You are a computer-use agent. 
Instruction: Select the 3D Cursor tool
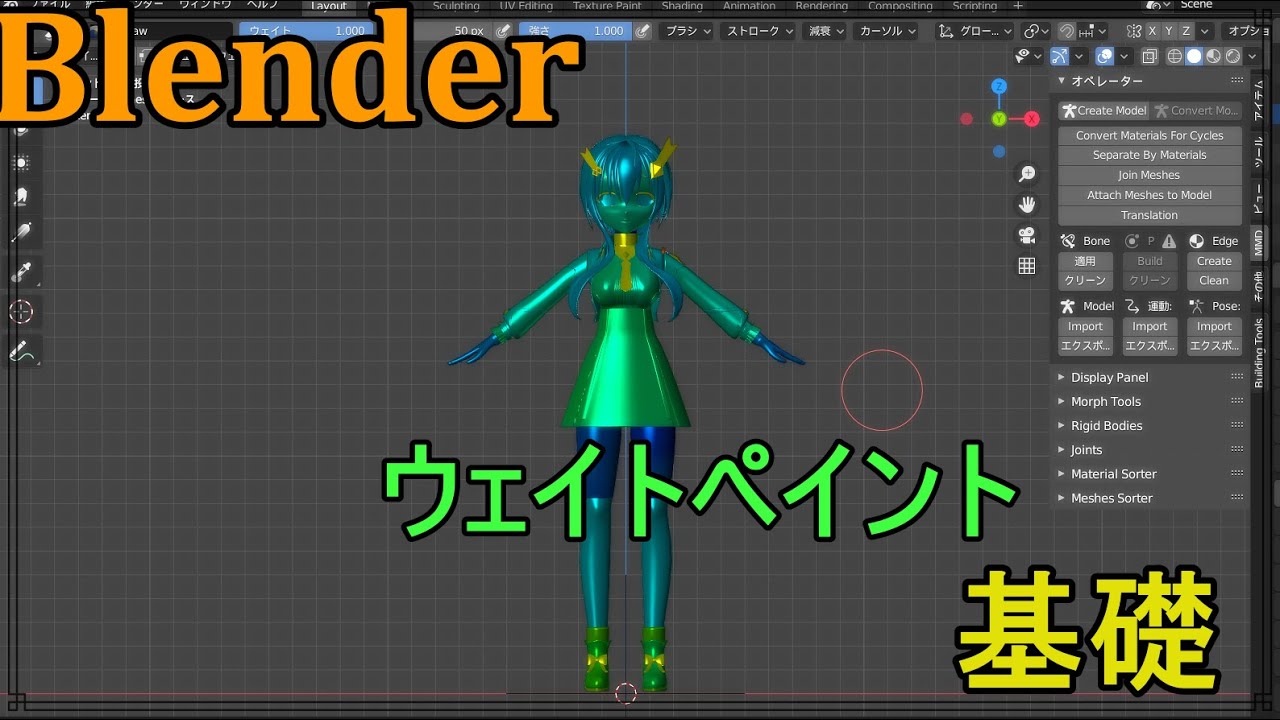tap(21, 312)
